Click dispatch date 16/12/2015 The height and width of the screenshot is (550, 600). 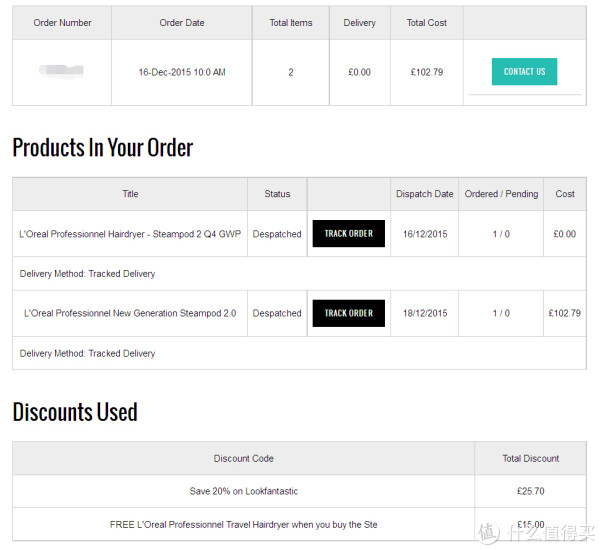pyautogui.click(x=425, y=234)
